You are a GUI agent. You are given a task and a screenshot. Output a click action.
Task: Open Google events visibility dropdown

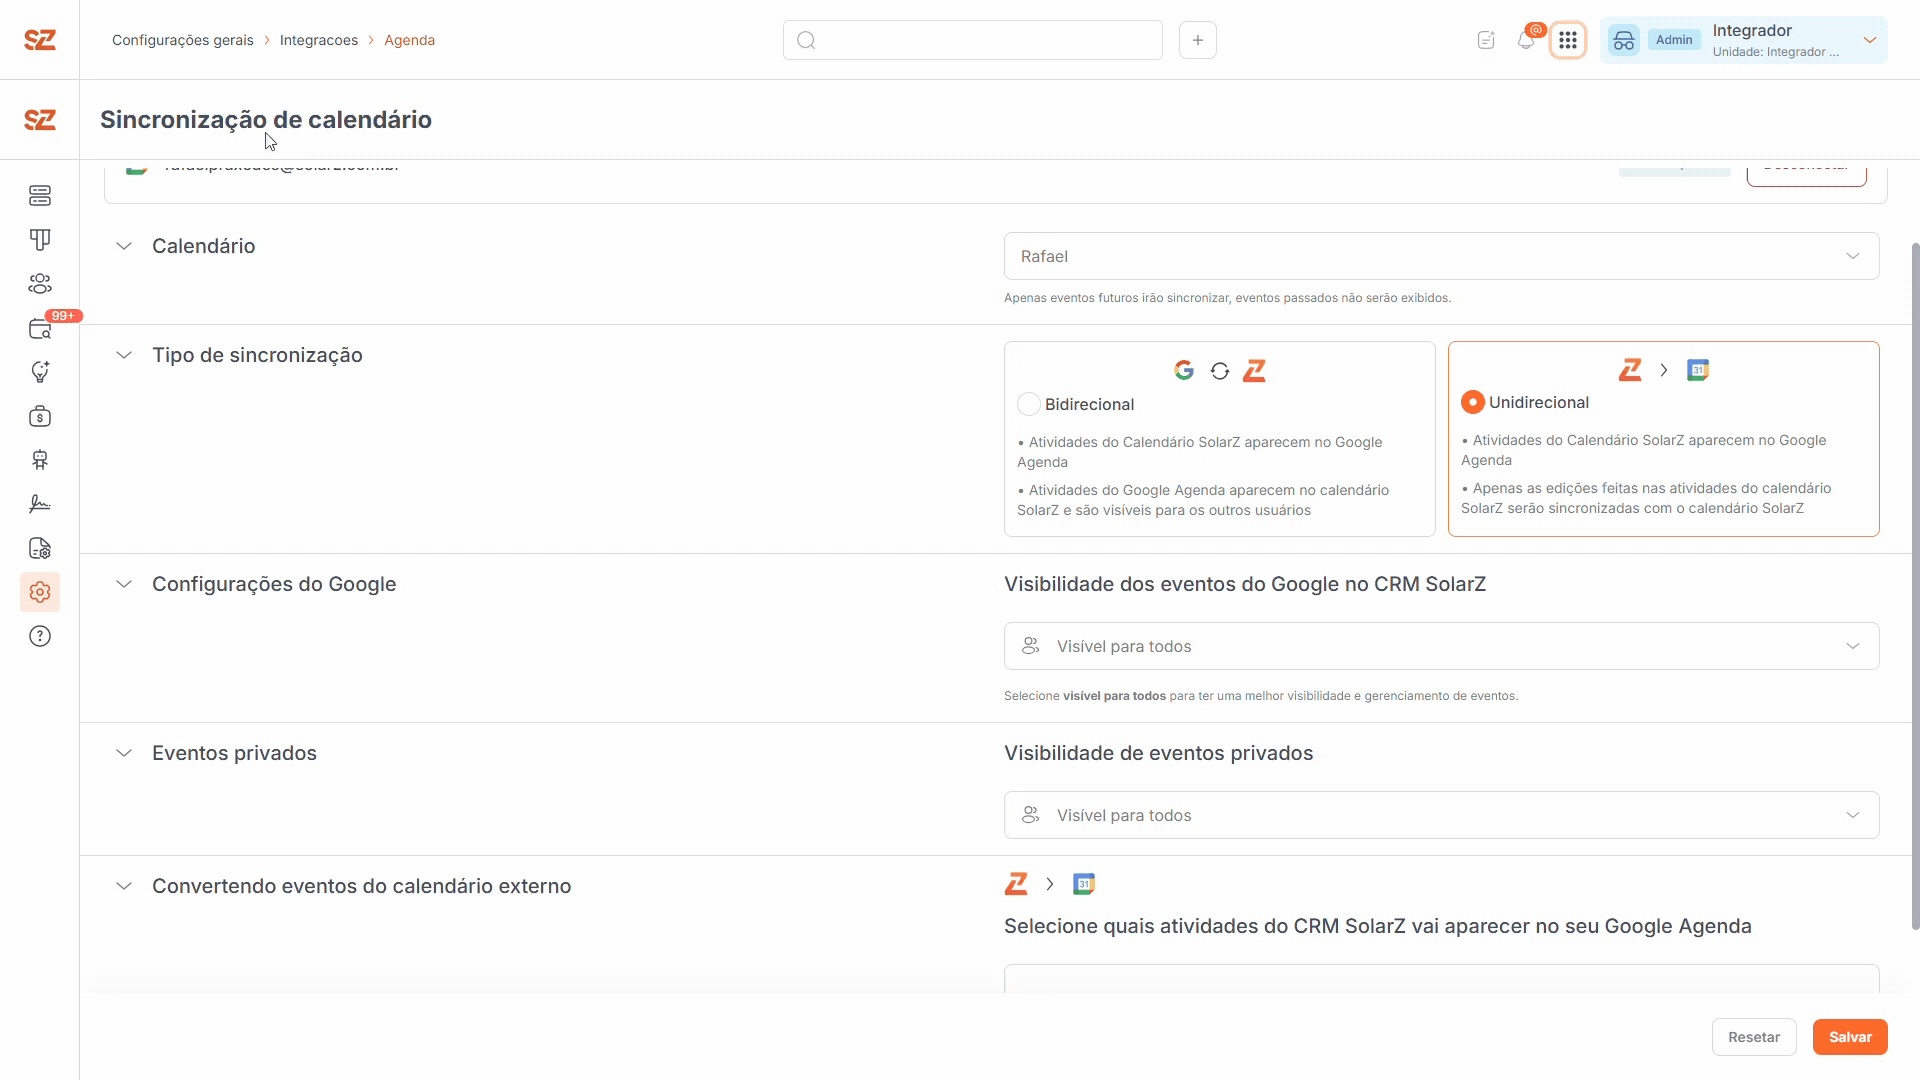tap(1442, 646)
